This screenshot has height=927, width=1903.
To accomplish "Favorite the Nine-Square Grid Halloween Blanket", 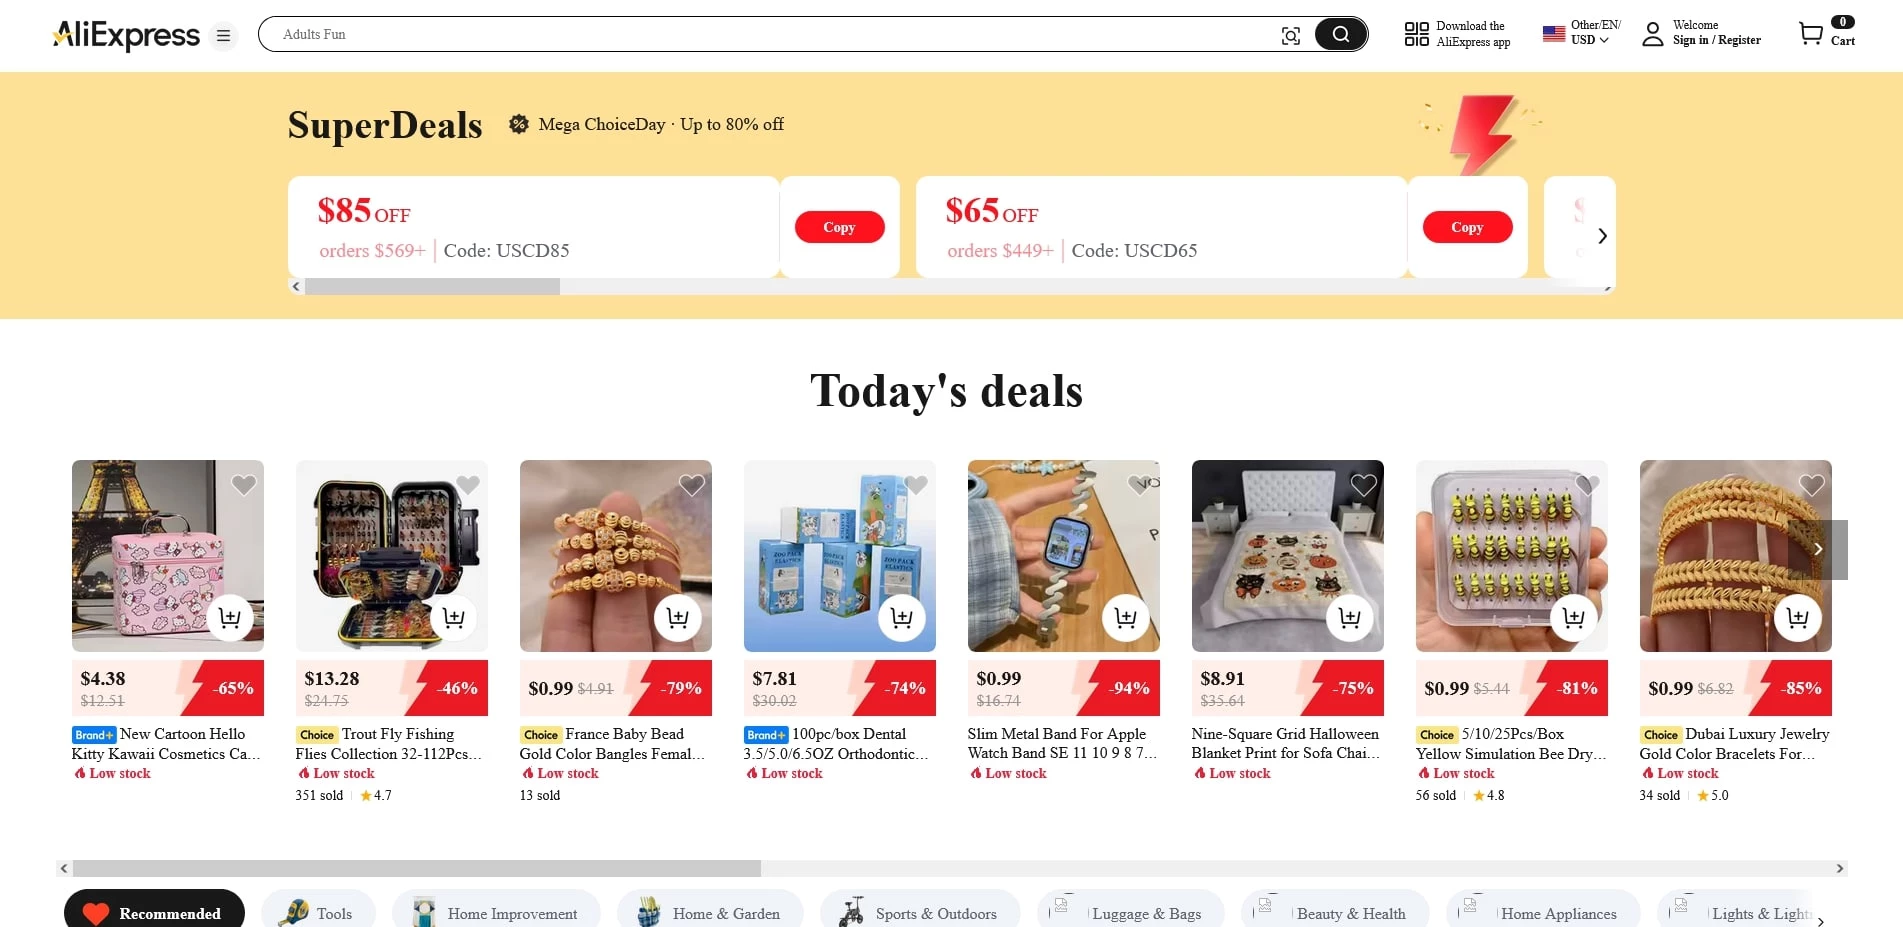I will [x=1364, y=485].
